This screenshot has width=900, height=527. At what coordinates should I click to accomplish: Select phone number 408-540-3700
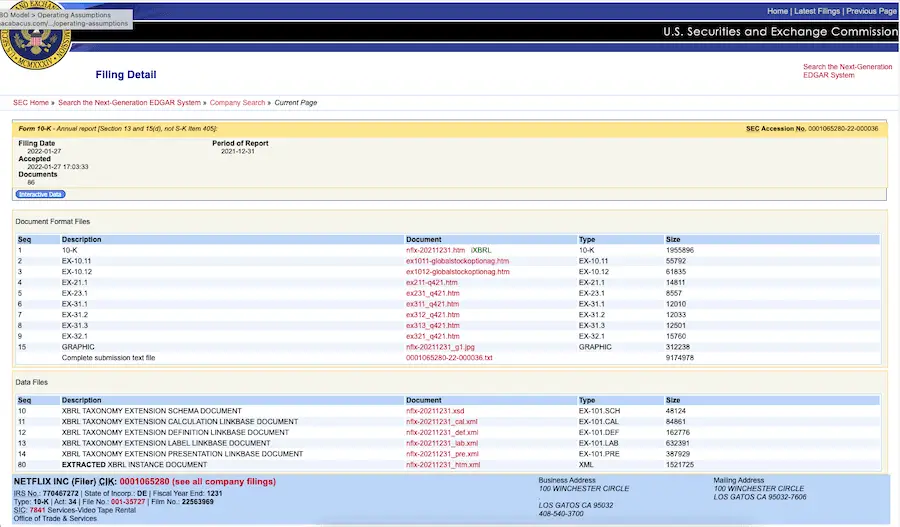point(561,514)
